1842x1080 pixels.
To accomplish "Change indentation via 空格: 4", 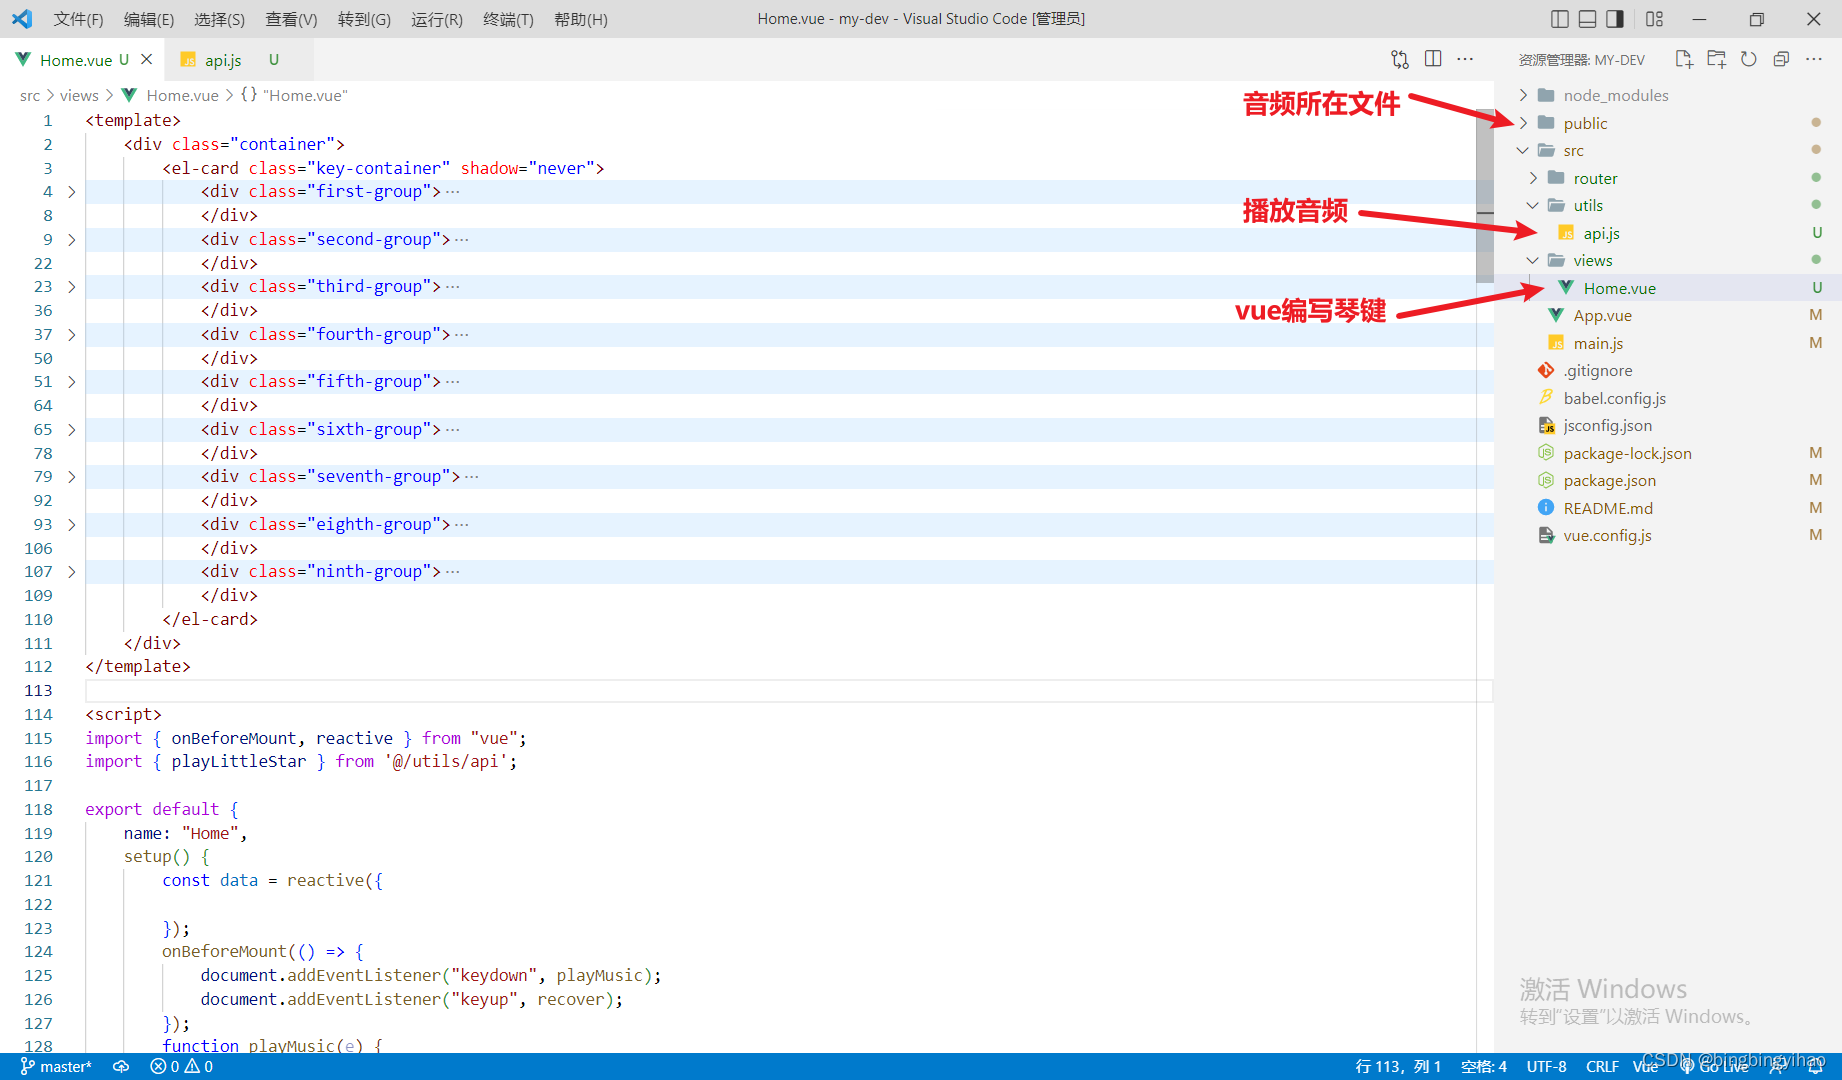I will 1483,1066.
